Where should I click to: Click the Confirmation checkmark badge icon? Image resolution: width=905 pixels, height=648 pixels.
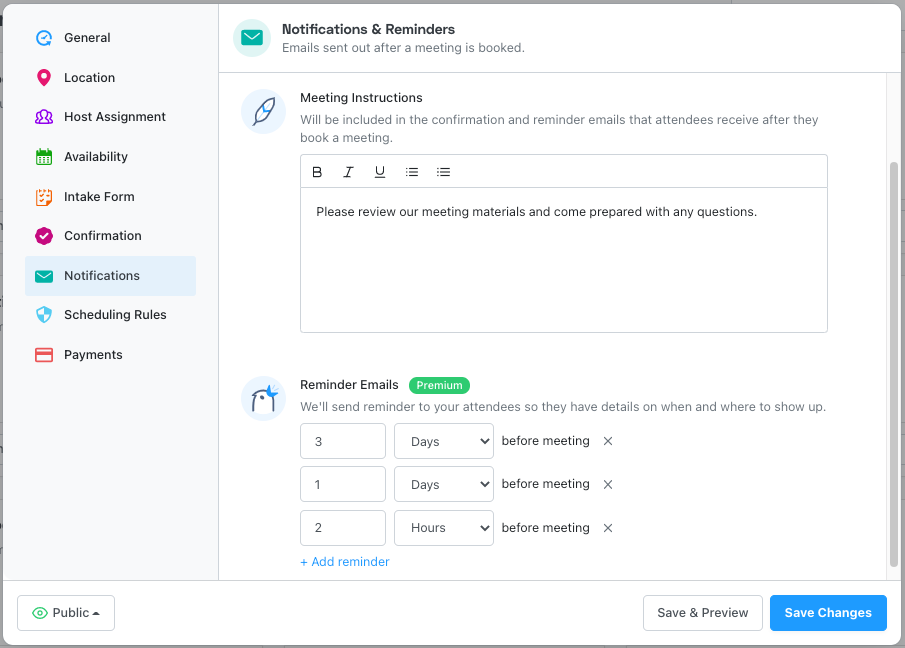click(44, 236)
